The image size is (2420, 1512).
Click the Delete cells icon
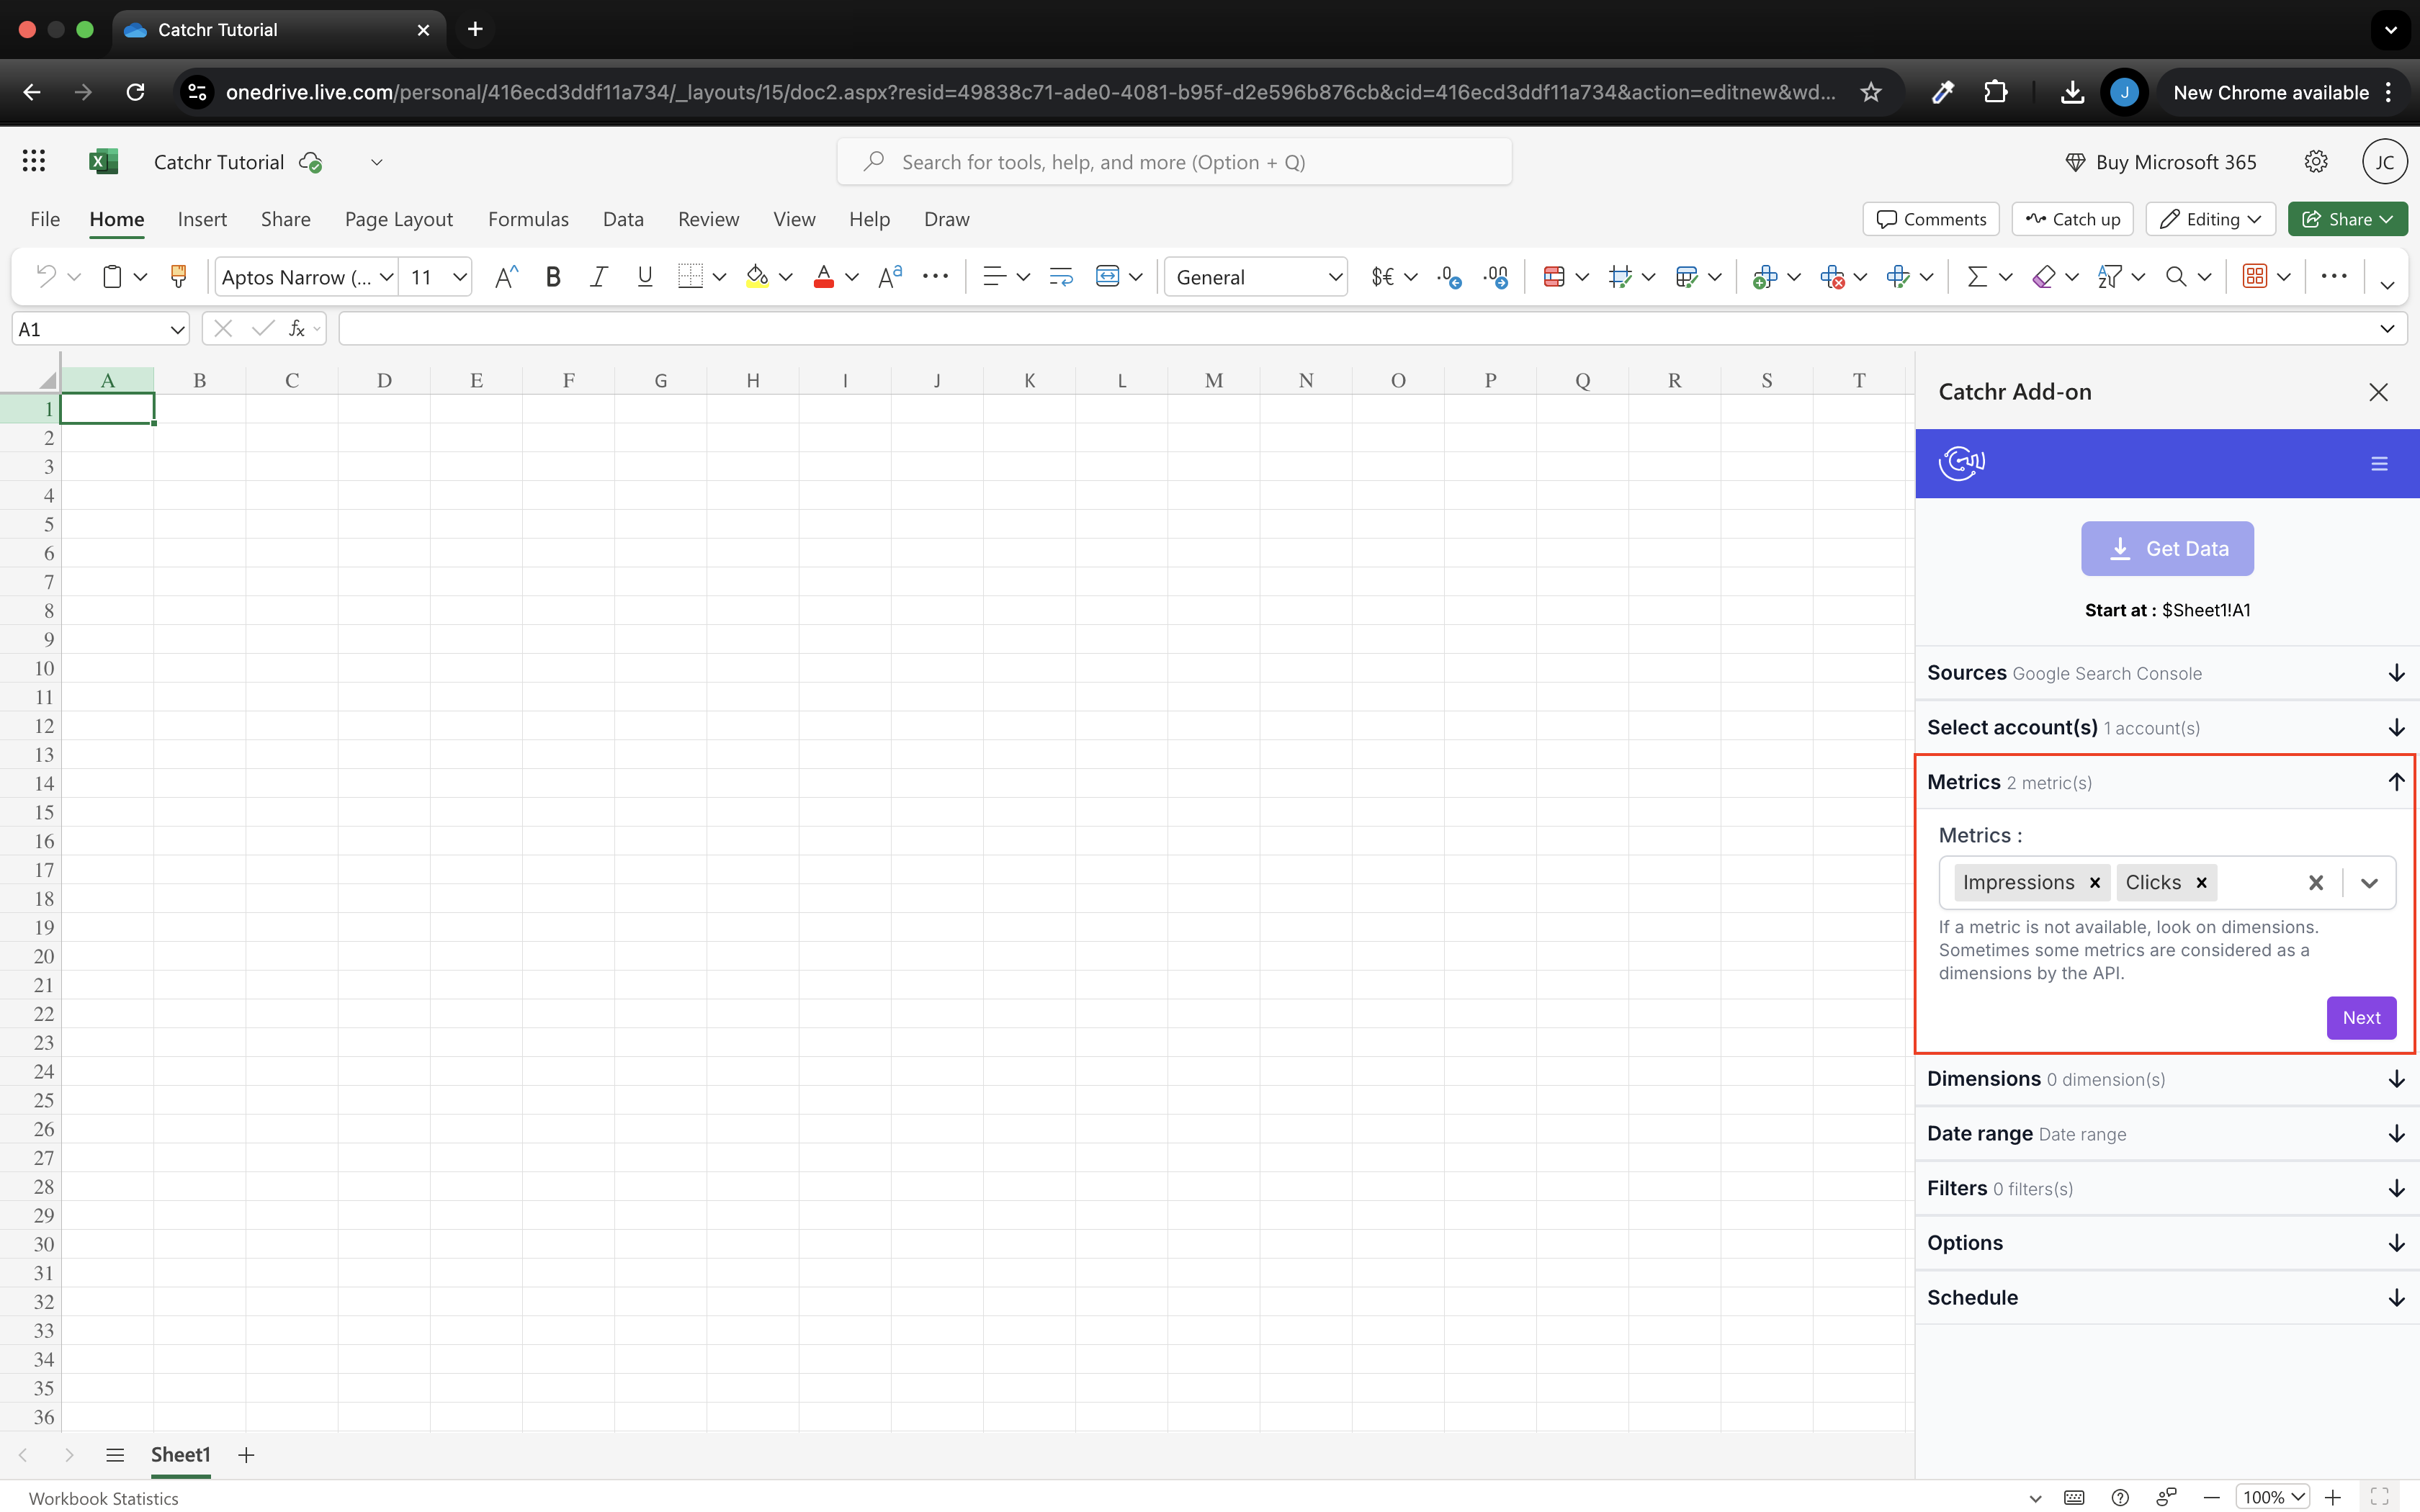1832,277
